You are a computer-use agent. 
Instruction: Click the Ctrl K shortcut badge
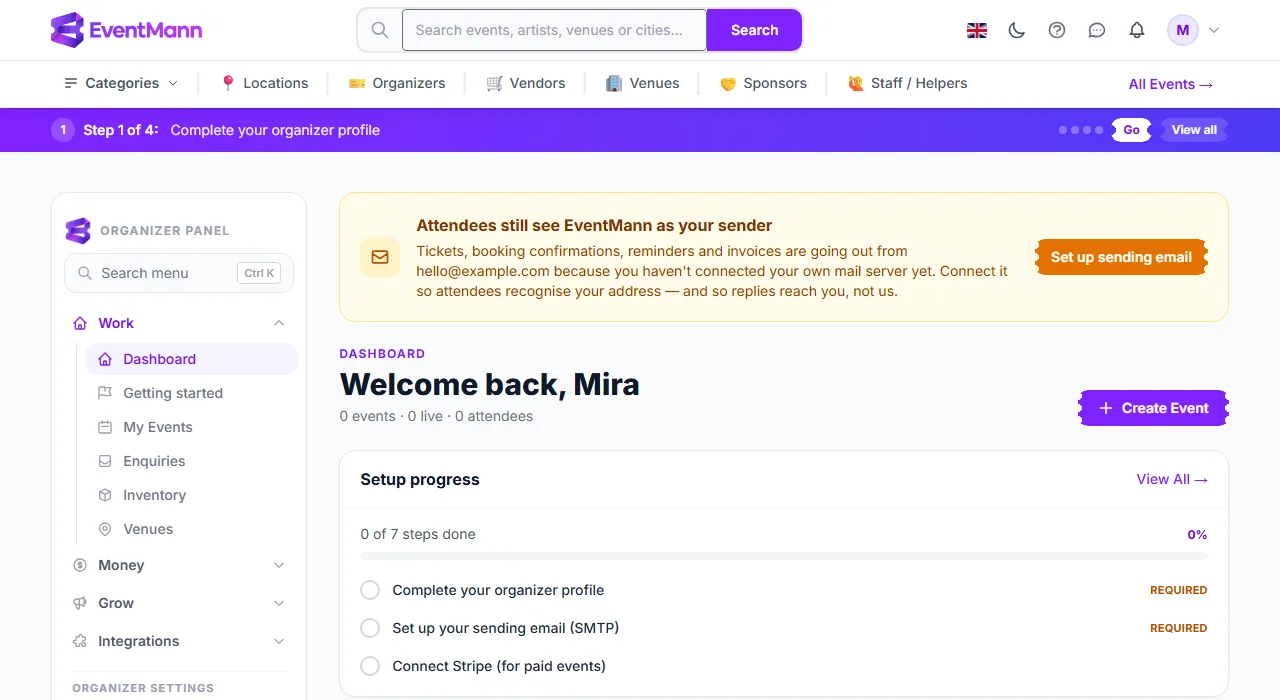pyautogui.click(x=259, y=273)
